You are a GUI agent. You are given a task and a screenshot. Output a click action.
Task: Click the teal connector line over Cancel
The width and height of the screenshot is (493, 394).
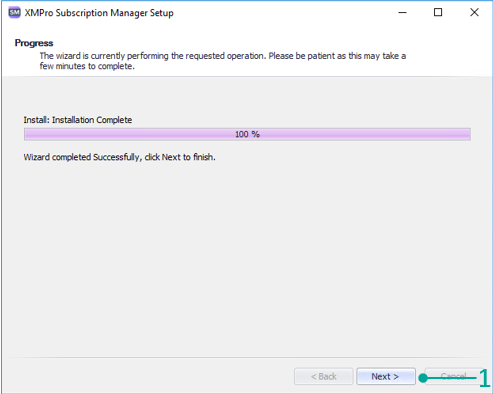click(x=452, y=378)
